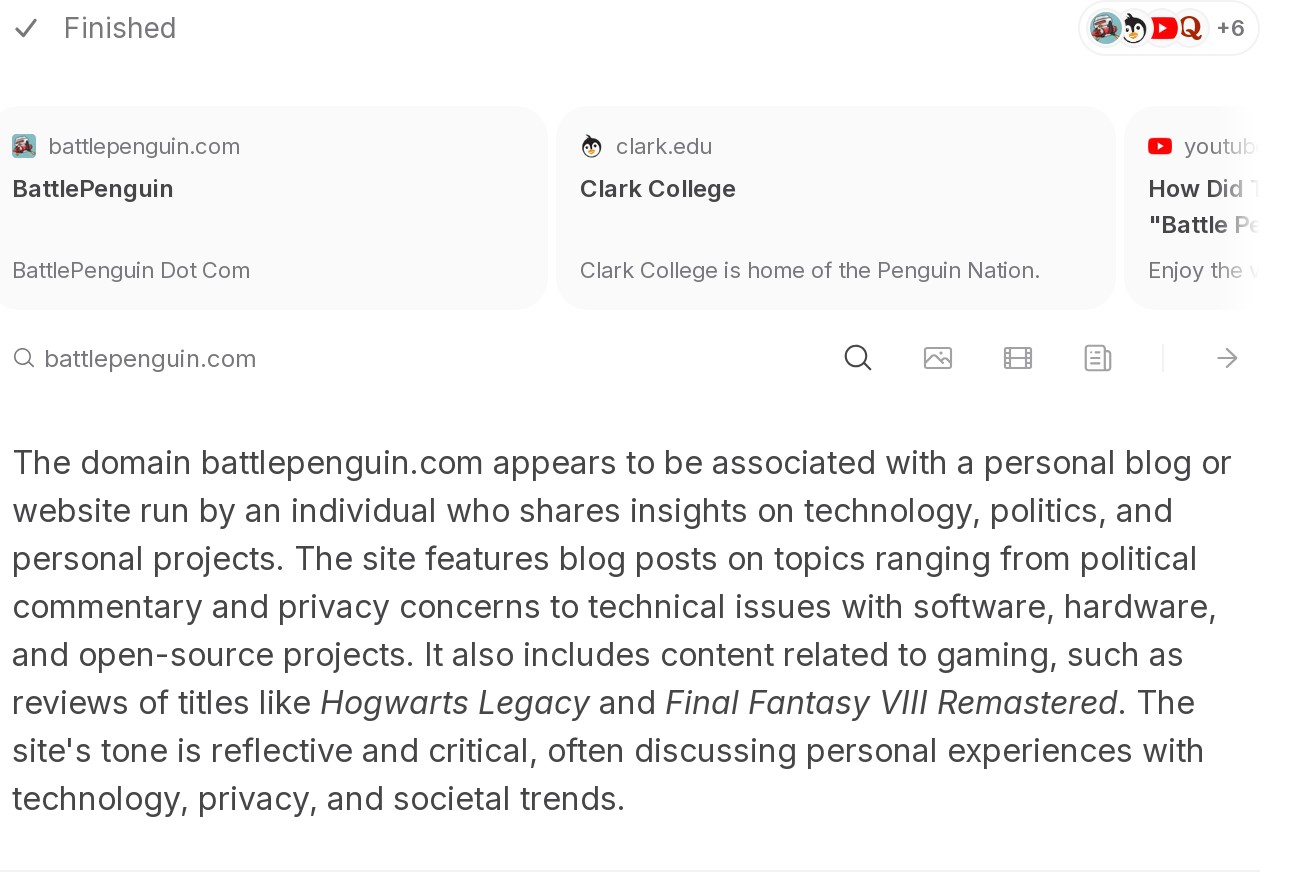Click the clark.edu domain text
This screenshot has width=1304, height=874.
664,146
